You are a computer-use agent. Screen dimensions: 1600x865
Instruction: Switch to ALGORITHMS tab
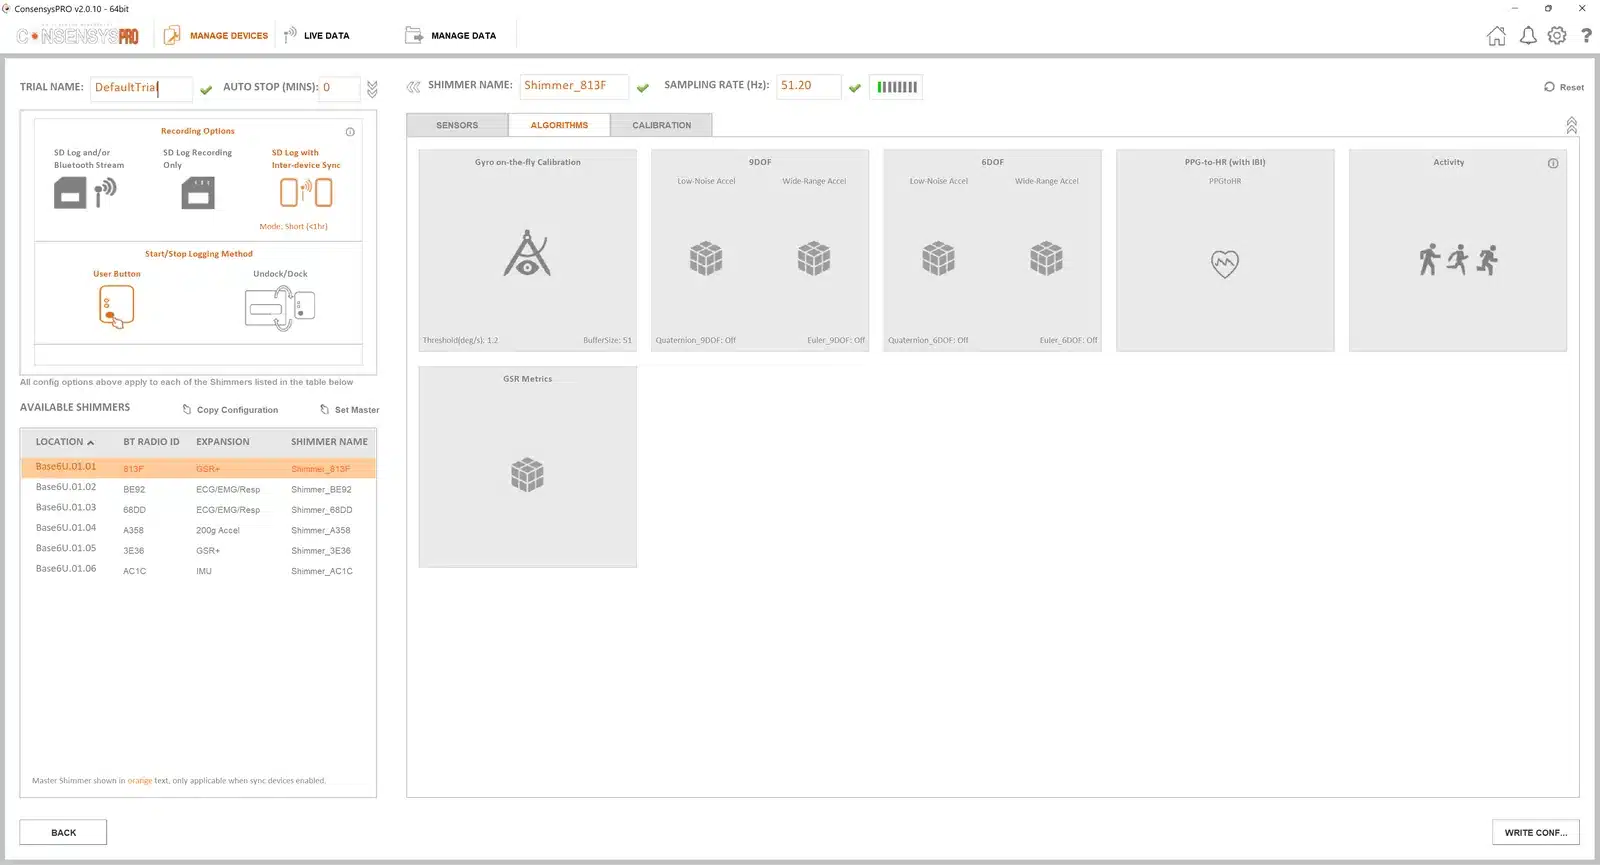(559, 125)
